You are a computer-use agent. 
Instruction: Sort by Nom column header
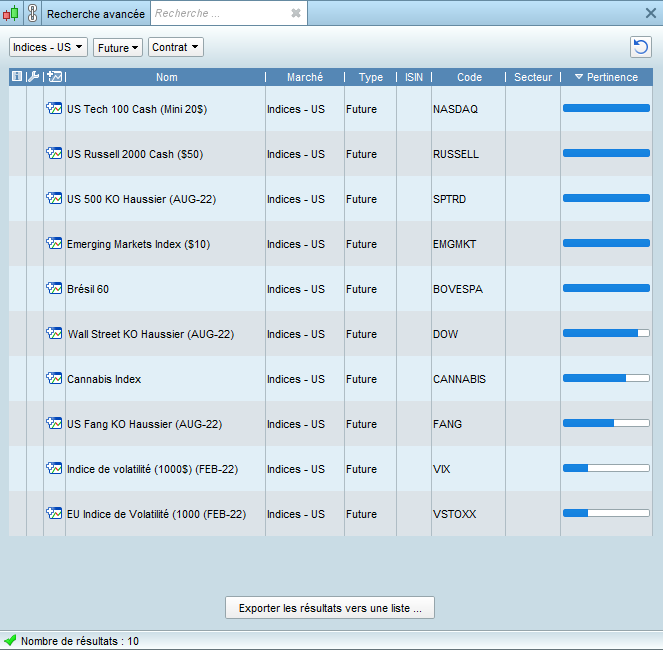click(167, 77)
